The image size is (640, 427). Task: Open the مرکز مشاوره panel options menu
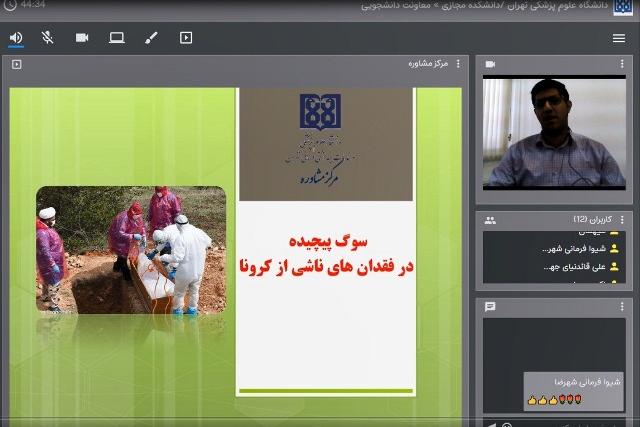click(459, 64)
